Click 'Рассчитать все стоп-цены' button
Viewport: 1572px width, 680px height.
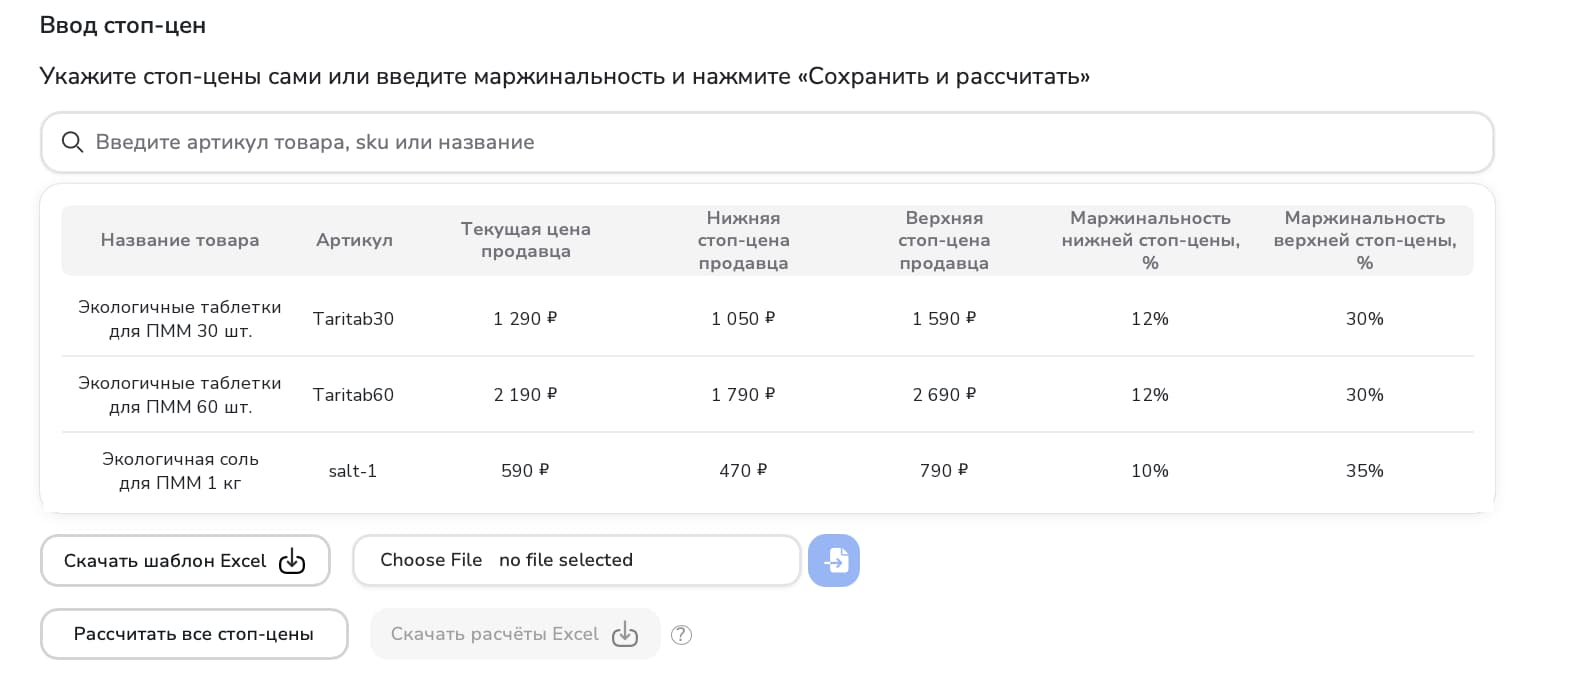coord(194,634)
